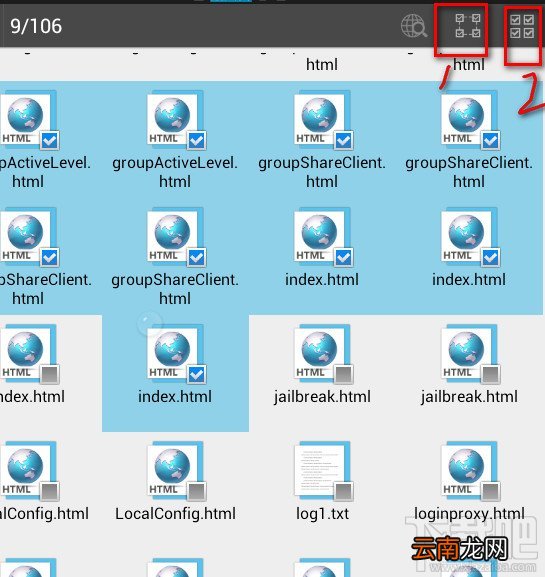Tick the loginproxy.html checkbox
The width and height of the screenshot is (545, 577).
[491, 491]
